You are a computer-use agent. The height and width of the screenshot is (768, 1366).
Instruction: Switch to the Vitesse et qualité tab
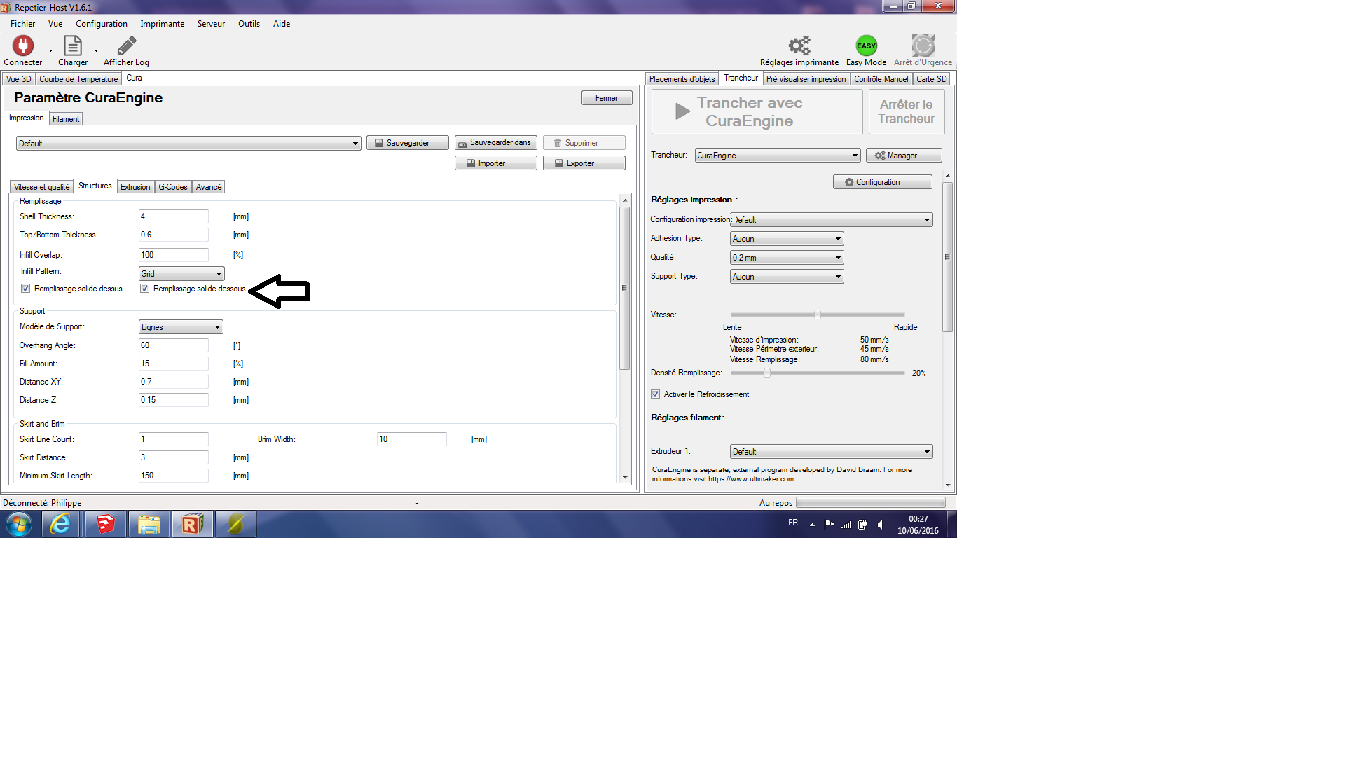[42, 187]
